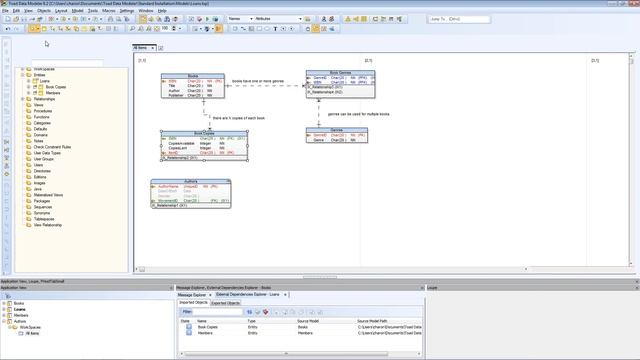Click the Application View toolbar icon
Screen dimensions: 640x360
8,296
